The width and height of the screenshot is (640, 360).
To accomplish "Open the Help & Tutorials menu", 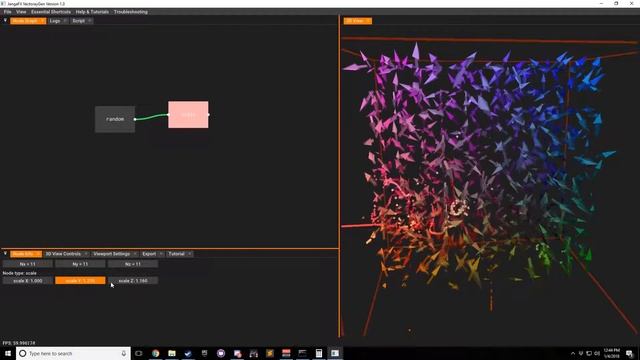I will click(x=92, y=12).
